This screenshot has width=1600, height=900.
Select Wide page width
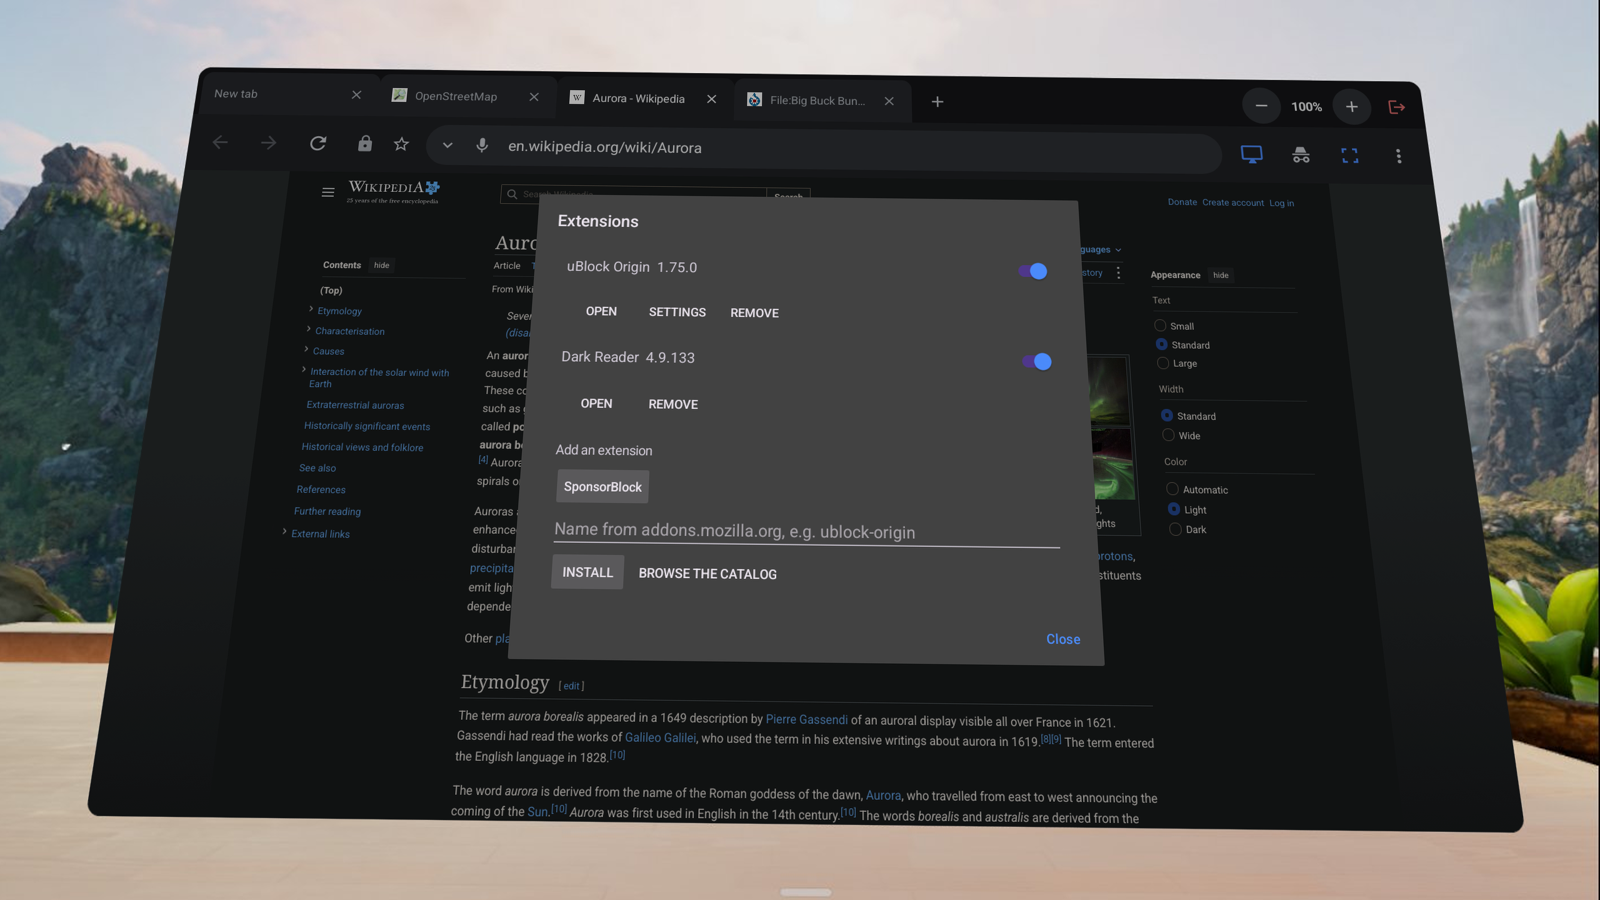point(1168,435)
